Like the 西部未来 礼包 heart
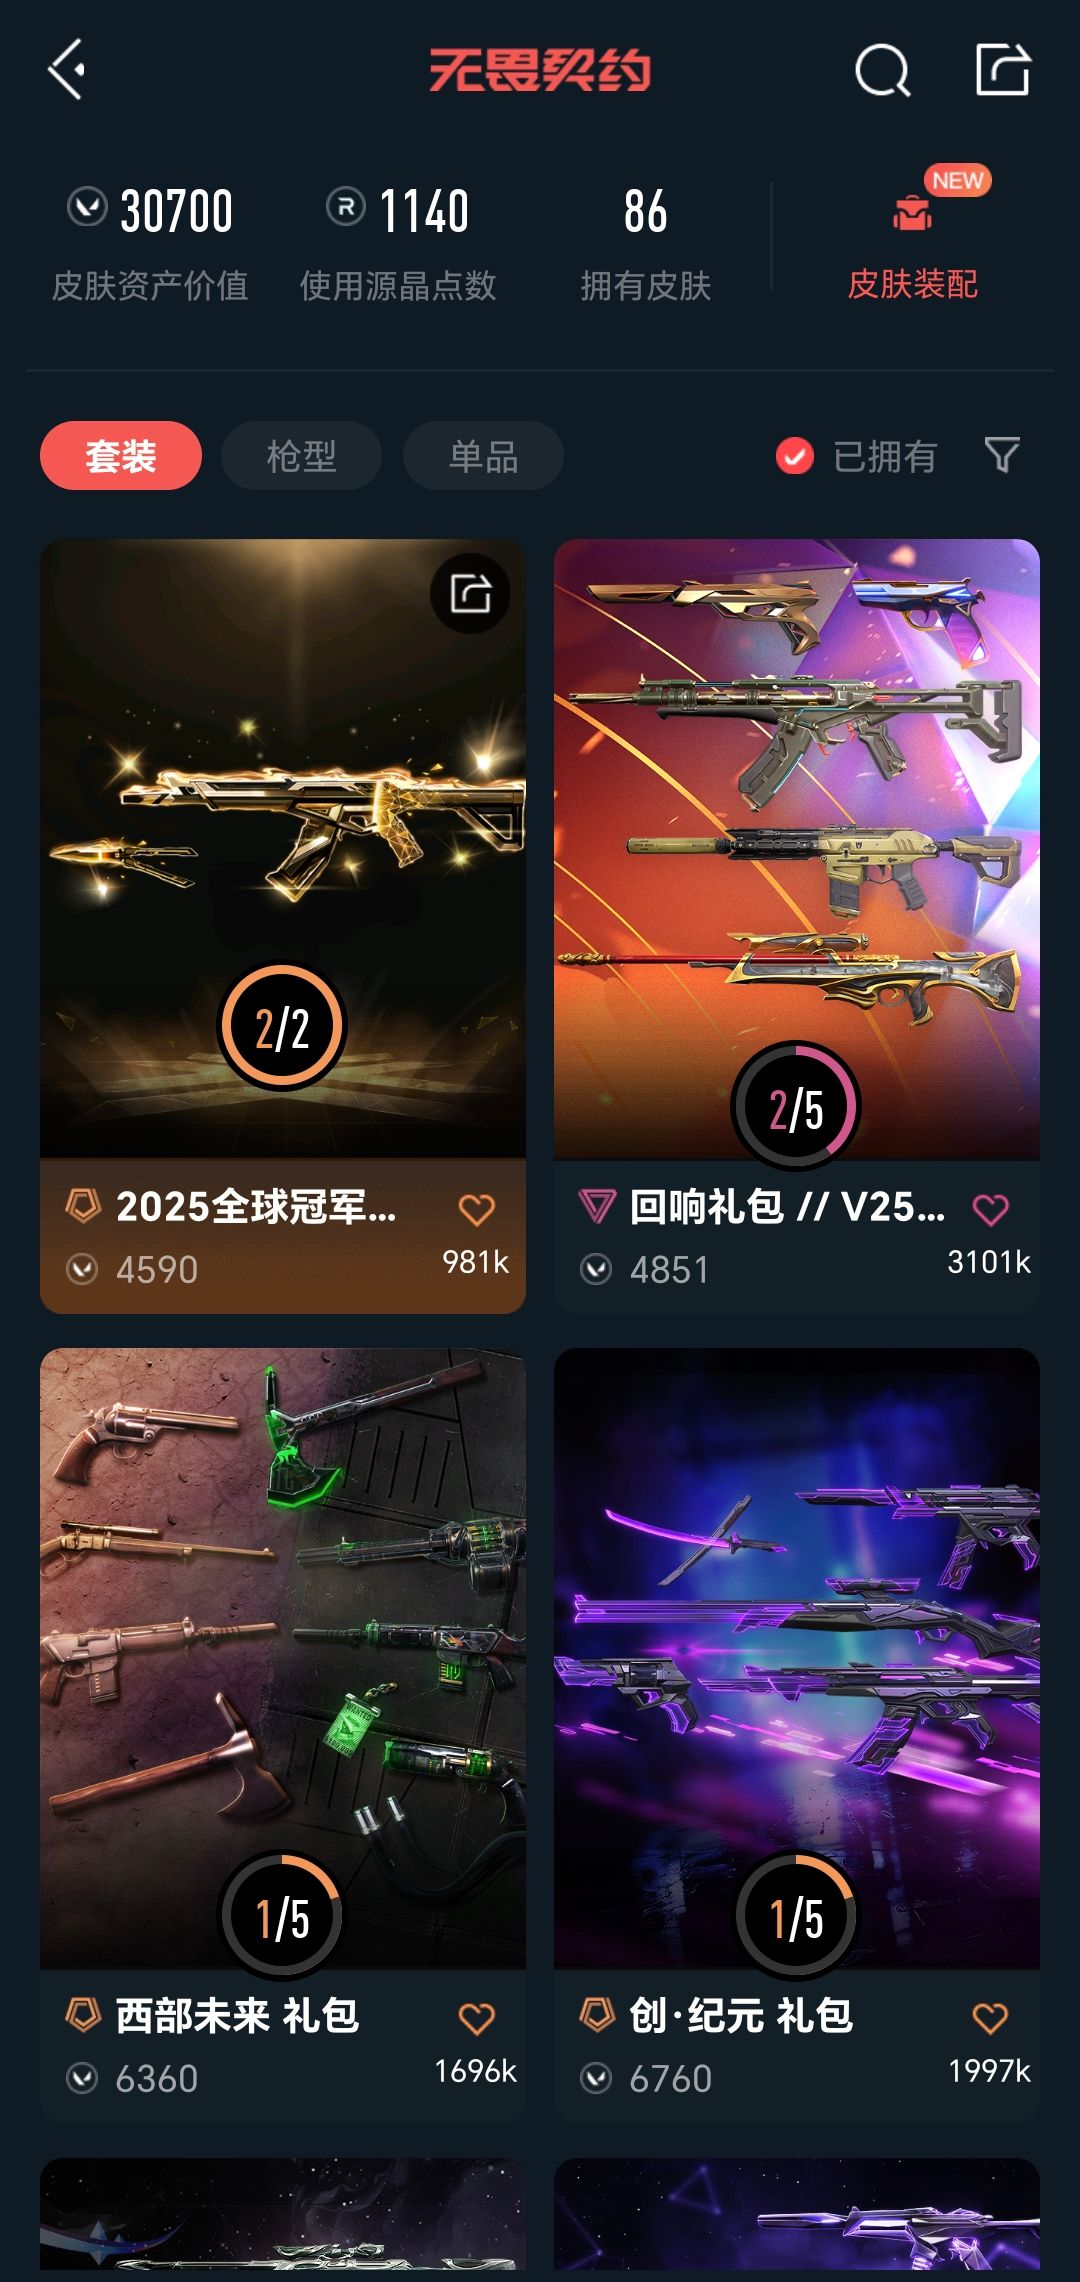 pyautogui.click(x=477, y=2018)
